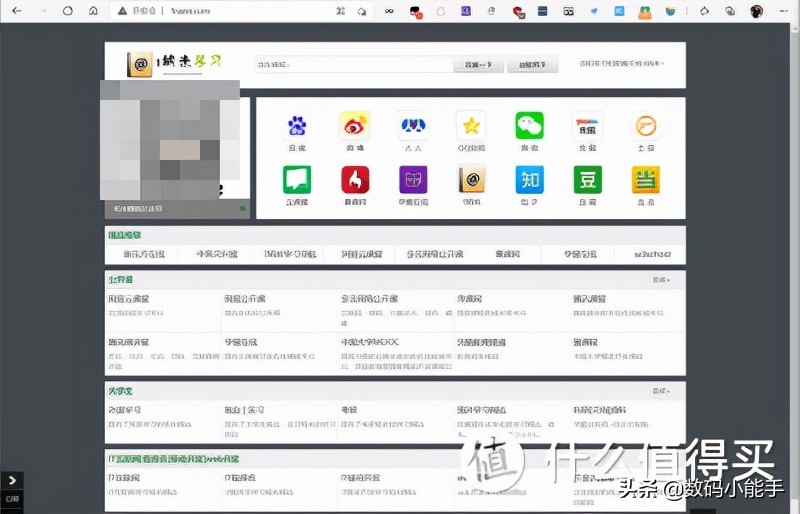Click the gray caption bar under thumbnail
Screen dimensions: 800x514
point(177,209)
